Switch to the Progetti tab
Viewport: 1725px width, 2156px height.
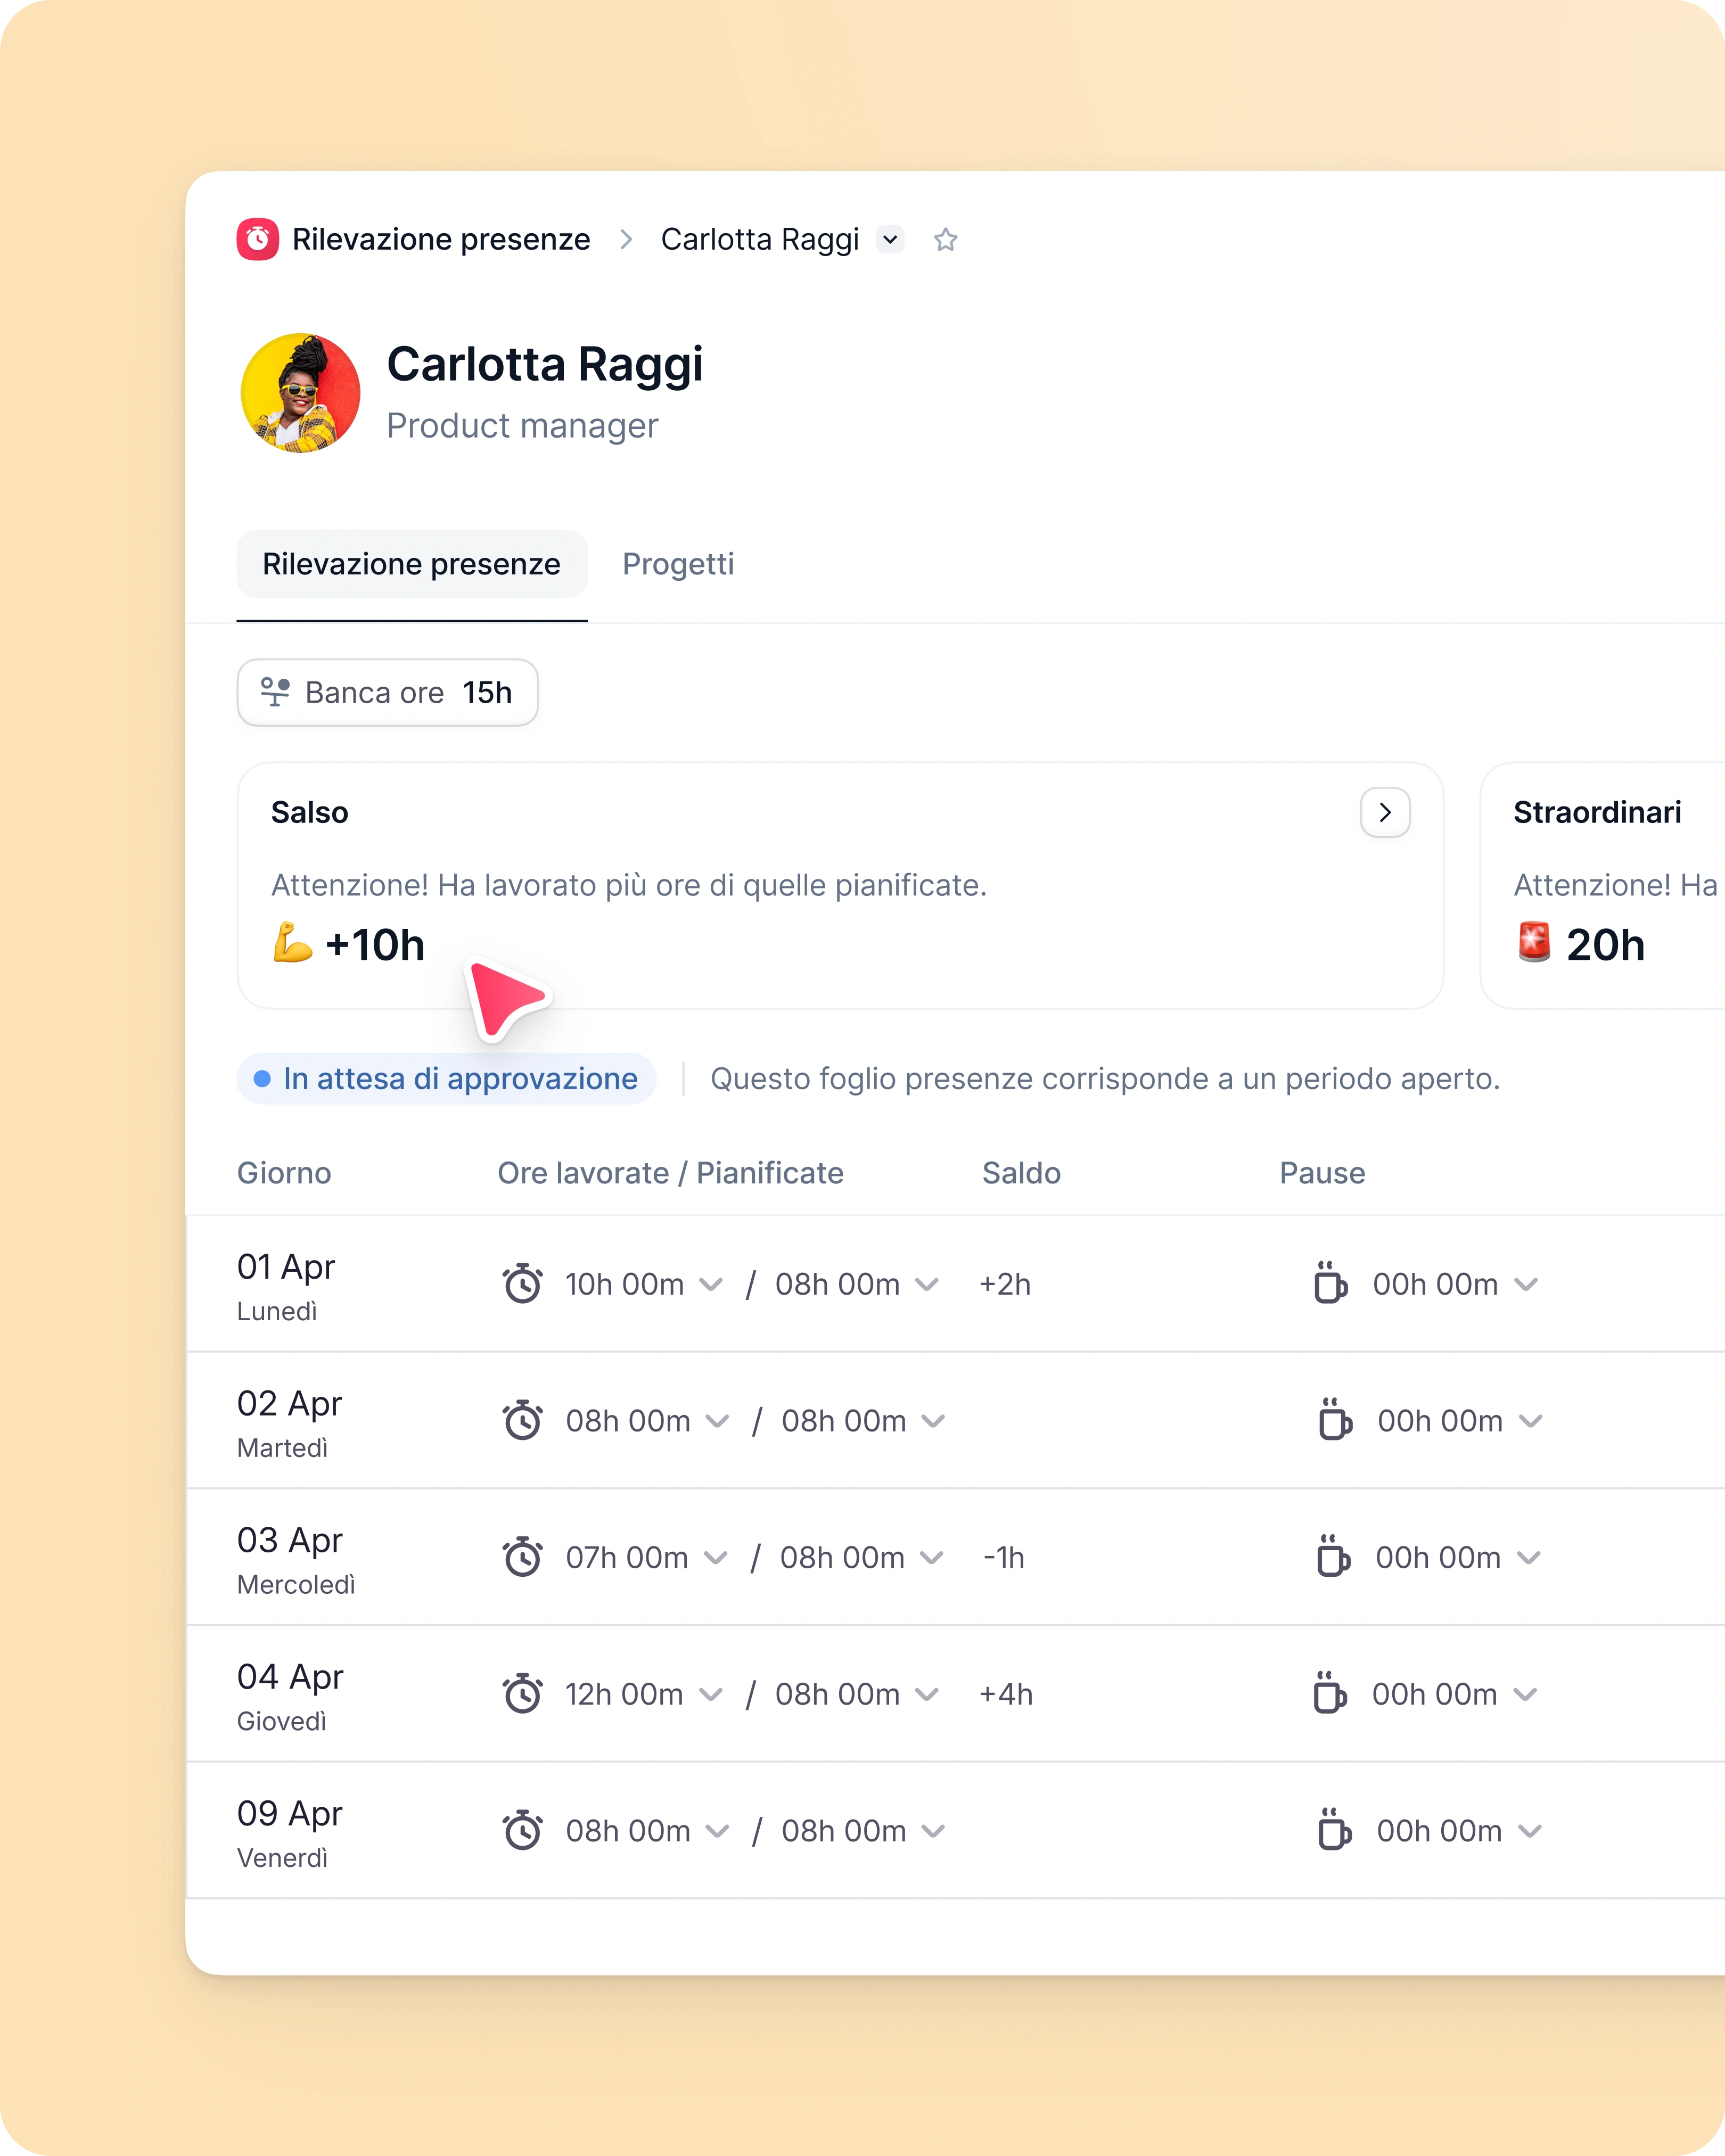pos(678,564)
